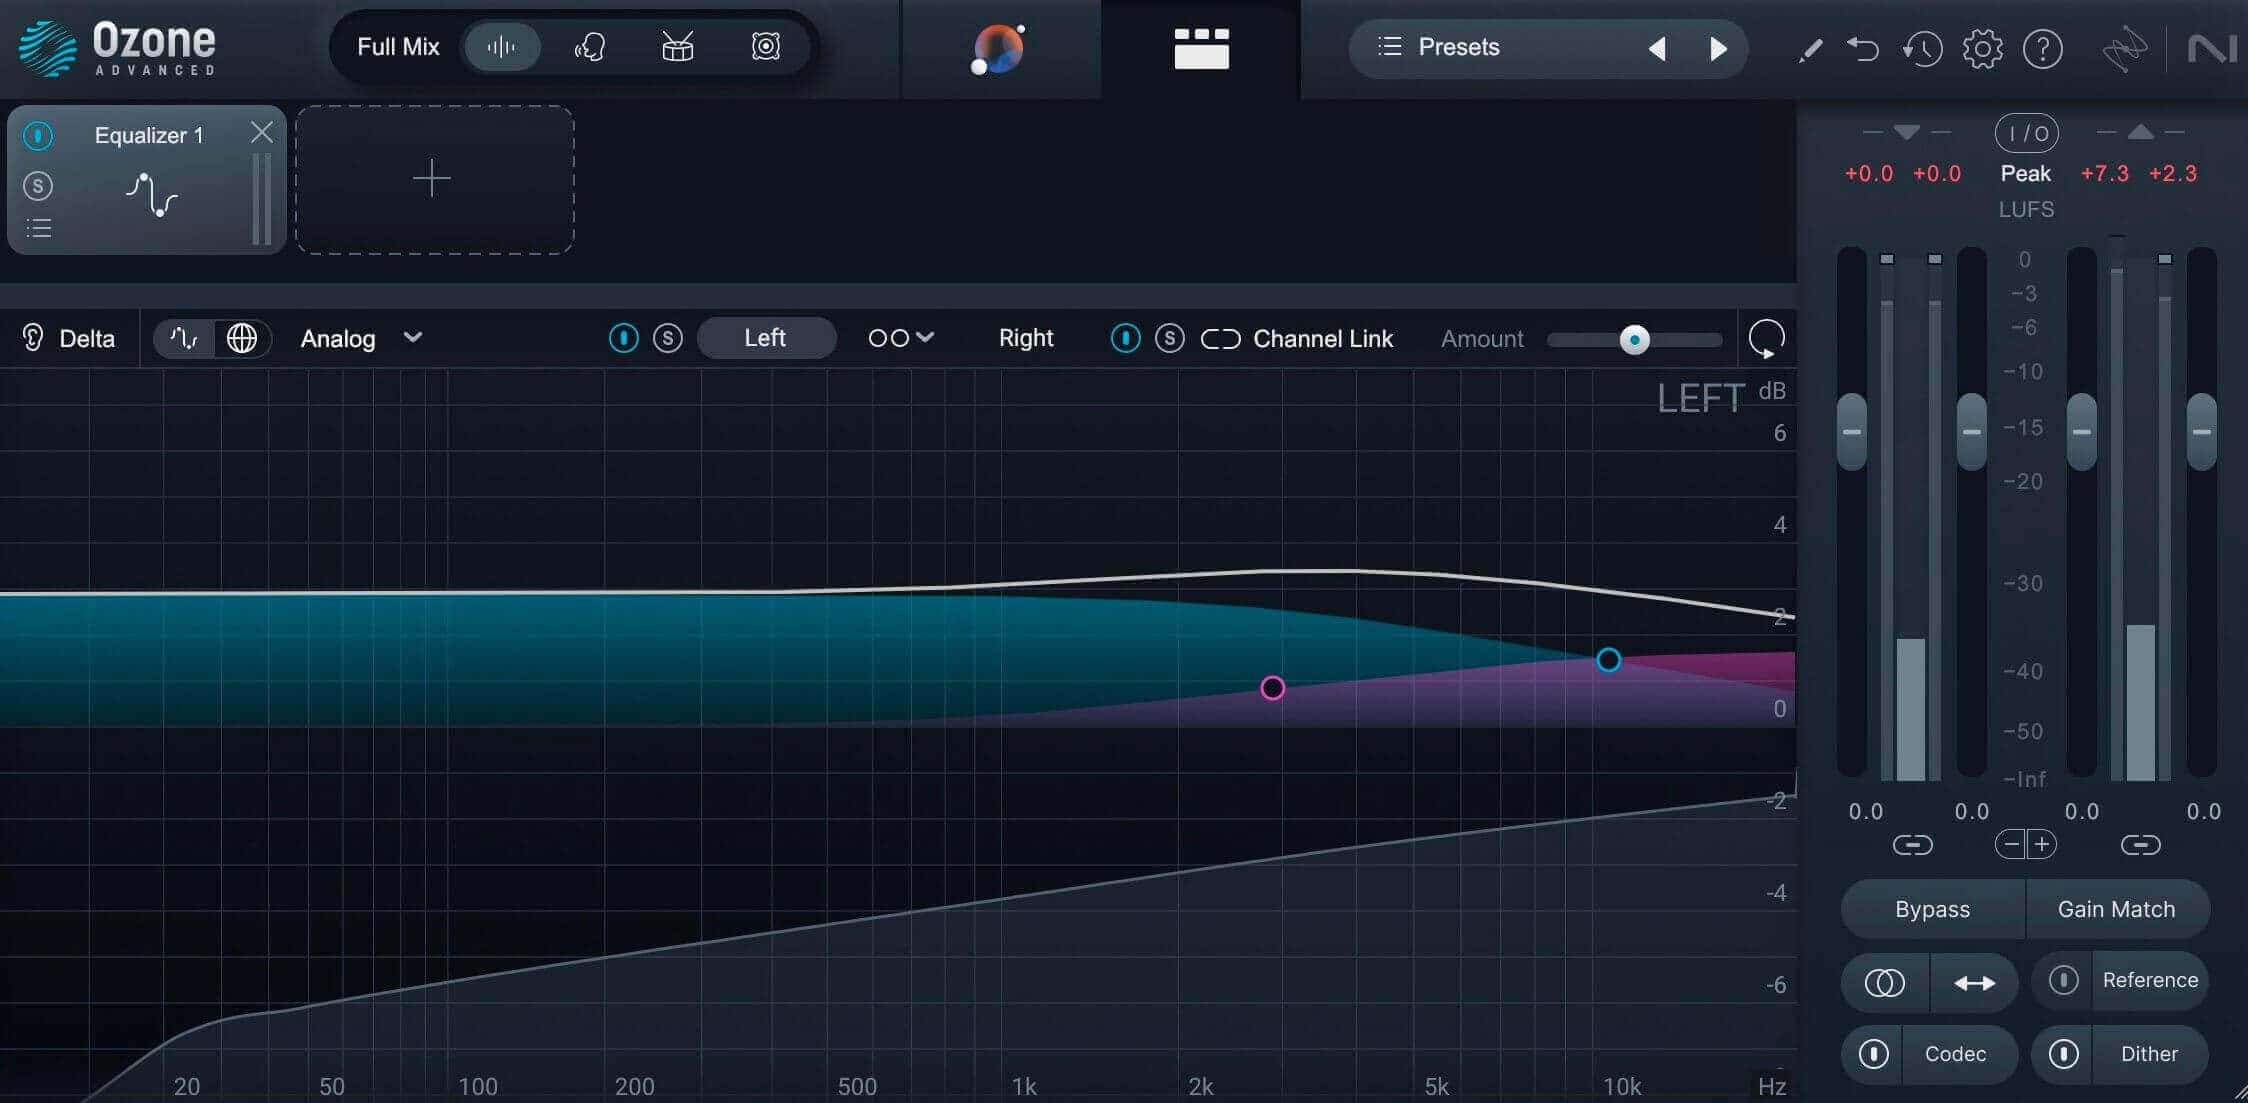Go to next preset arrow
This screenshot has height=1103, width=2248.
(1718, 48)
